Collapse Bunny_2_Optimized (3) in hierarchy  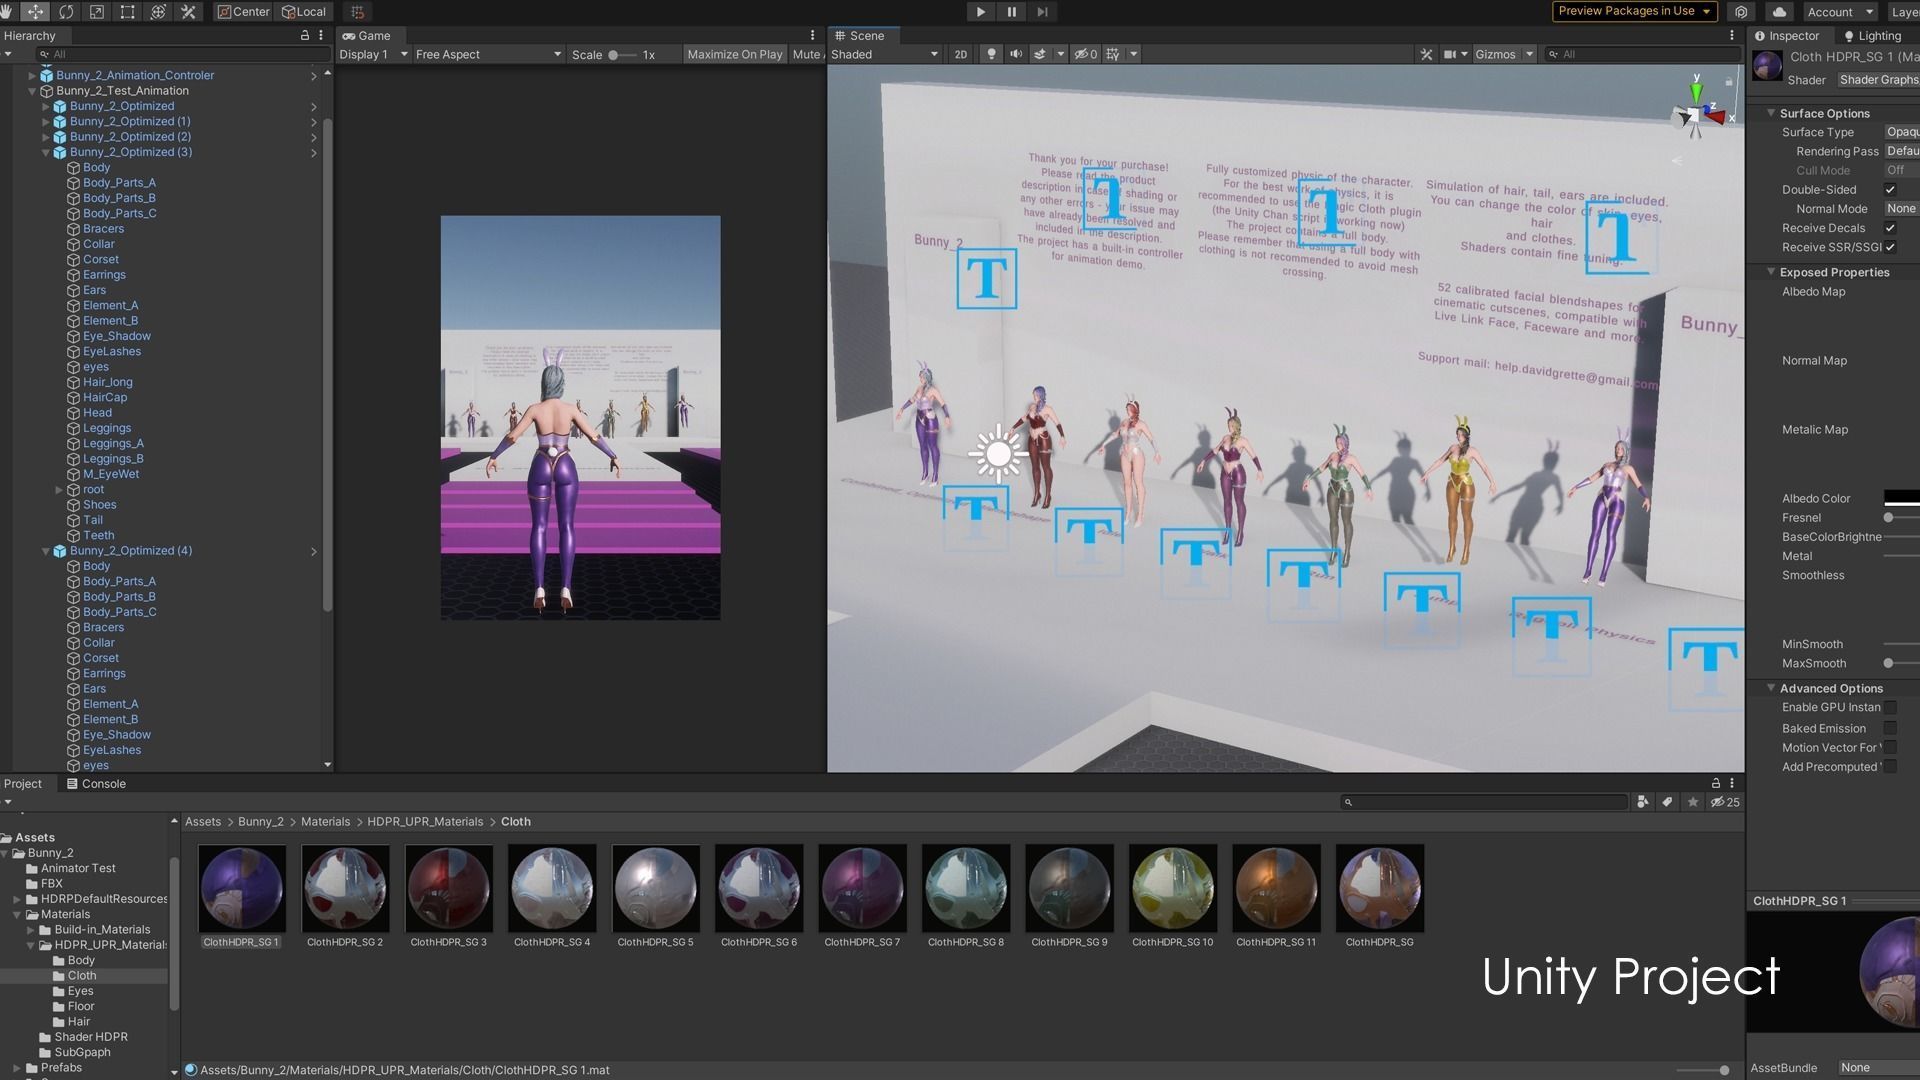tap(46, 153)
